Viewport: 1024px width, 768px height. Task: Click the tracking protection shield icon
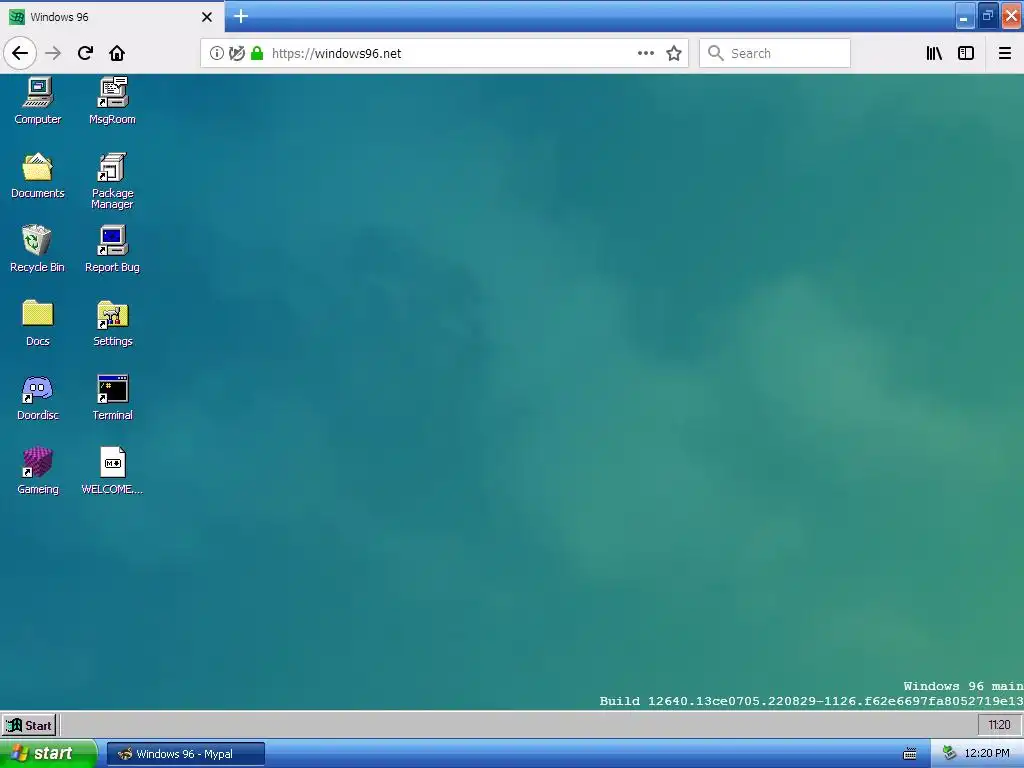pos(236,53)
